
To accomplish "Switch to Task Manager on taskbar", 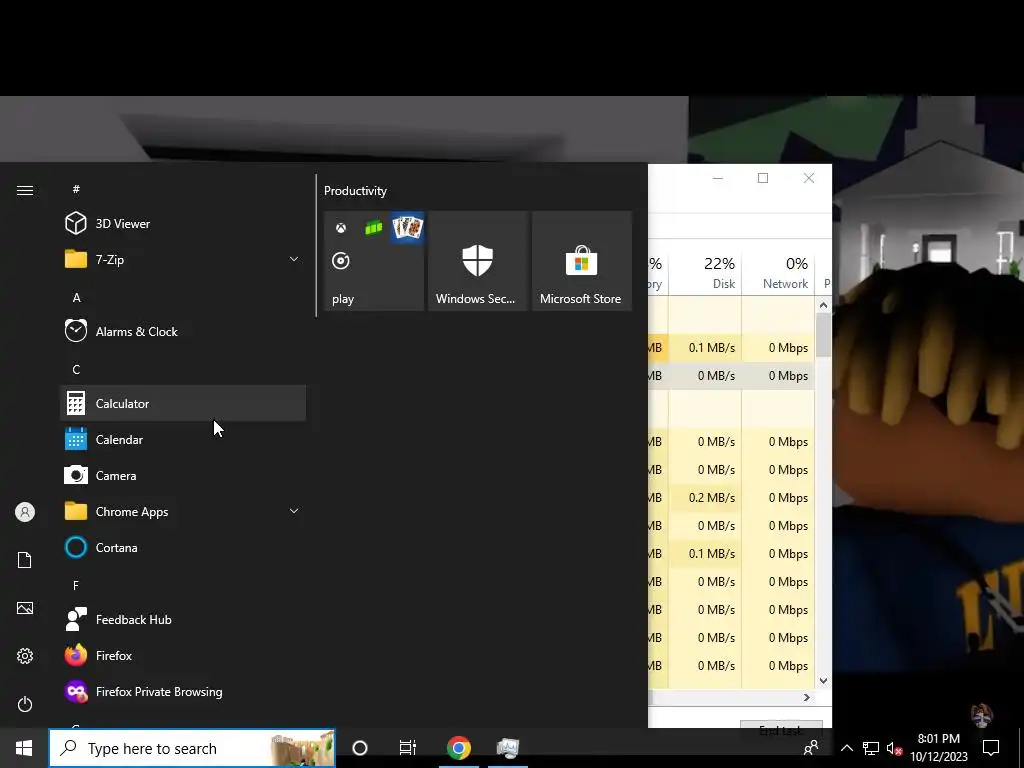I will point(507,748).
